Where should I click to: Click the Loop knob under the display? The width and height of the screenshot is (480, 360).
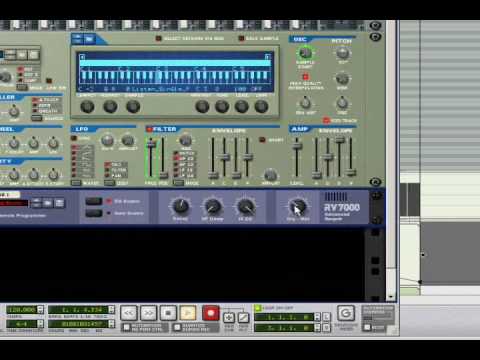point(261,107)
